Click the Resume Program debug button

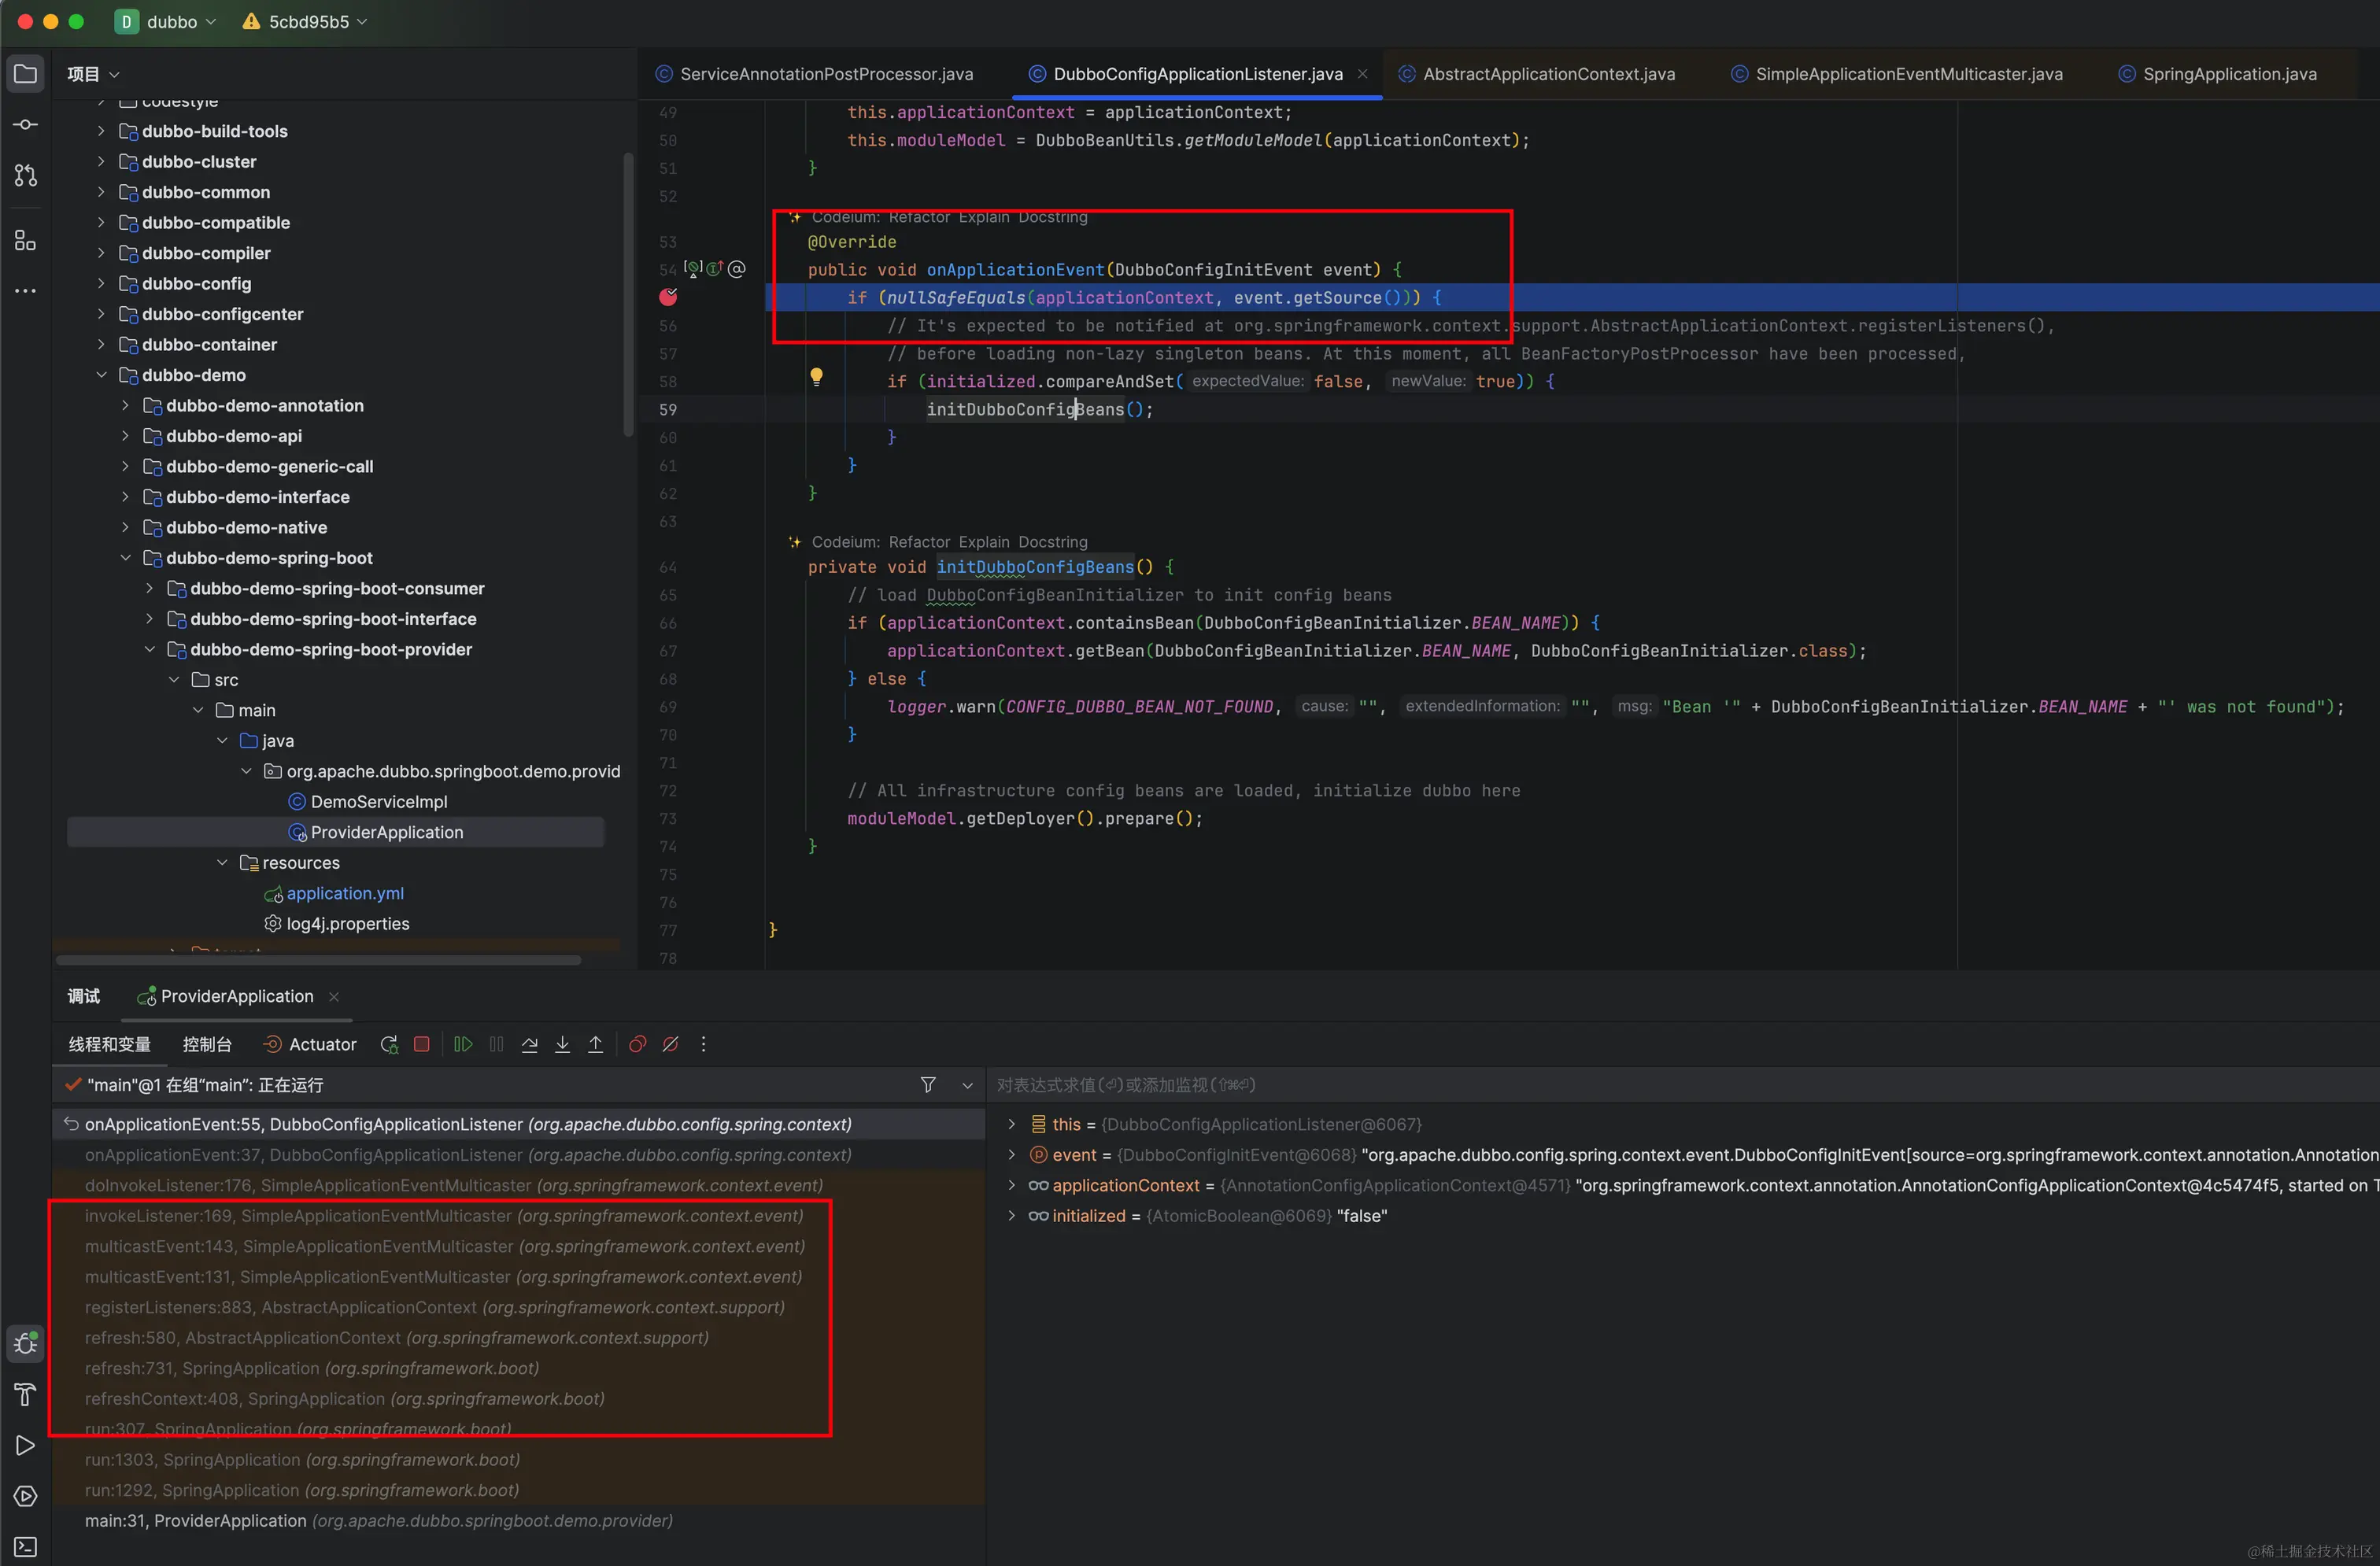(x=462, y=1044)
